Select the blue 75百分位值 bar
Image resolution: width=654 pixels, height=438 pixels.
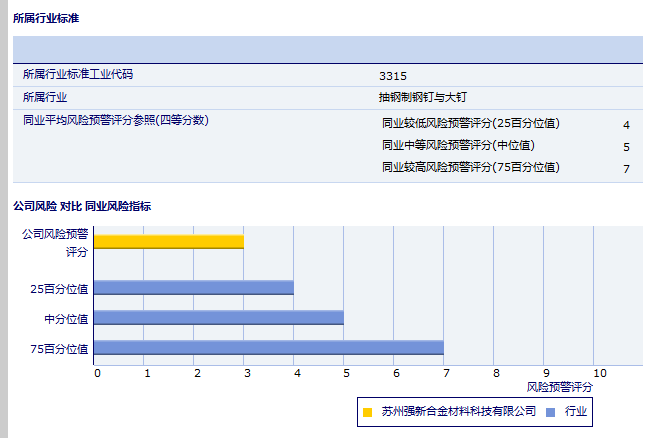(268, 348)
